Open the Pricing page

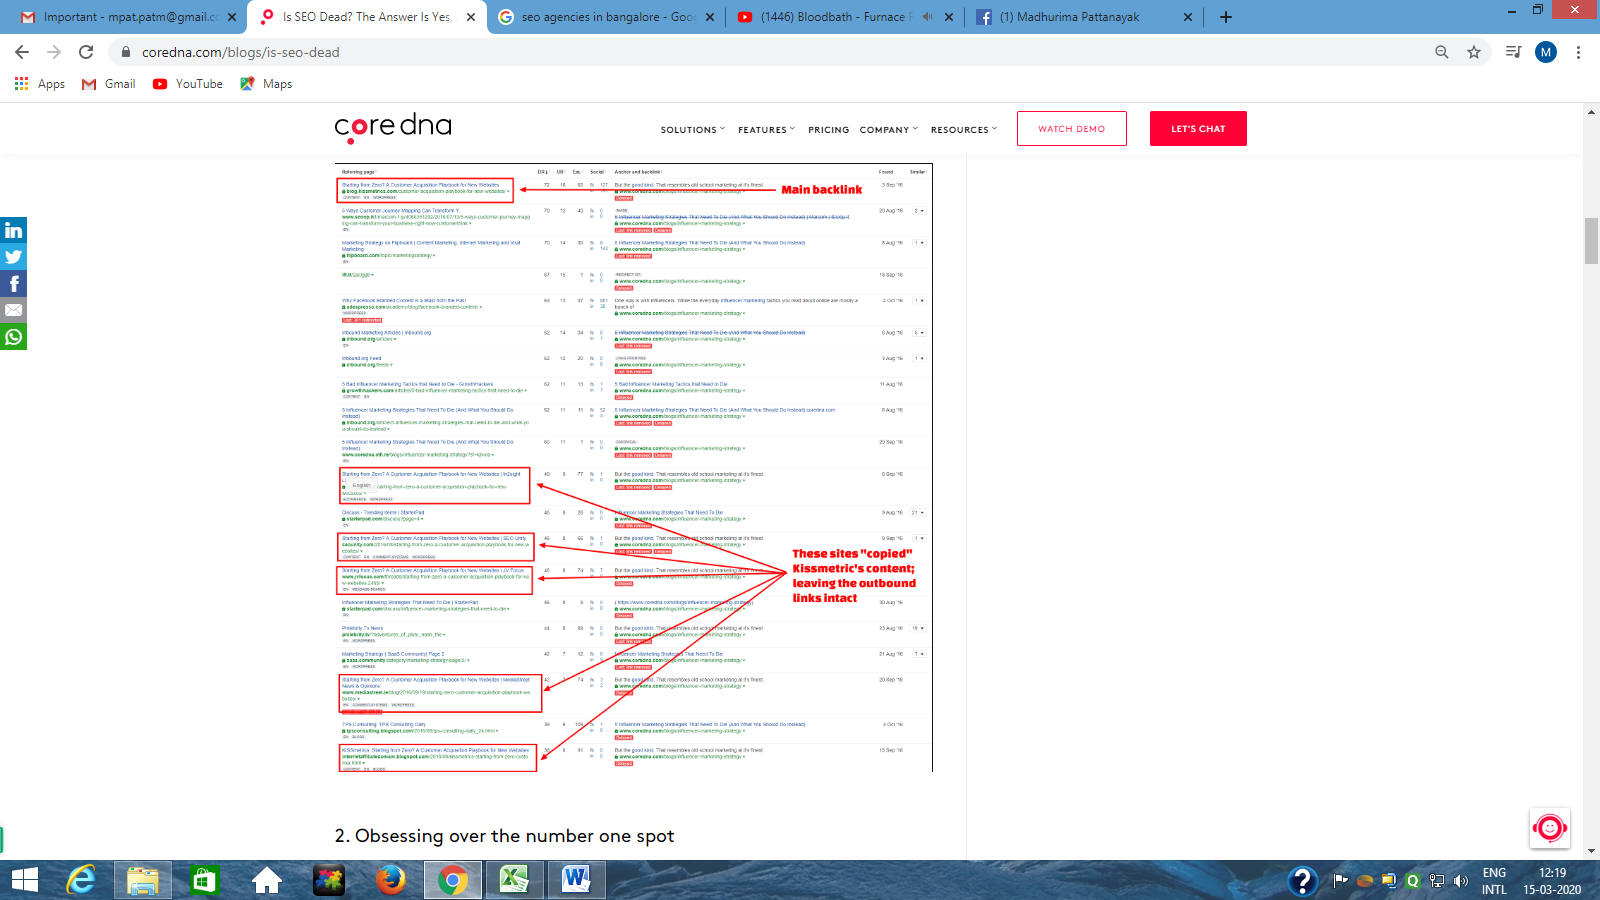[x=829, y=130]
